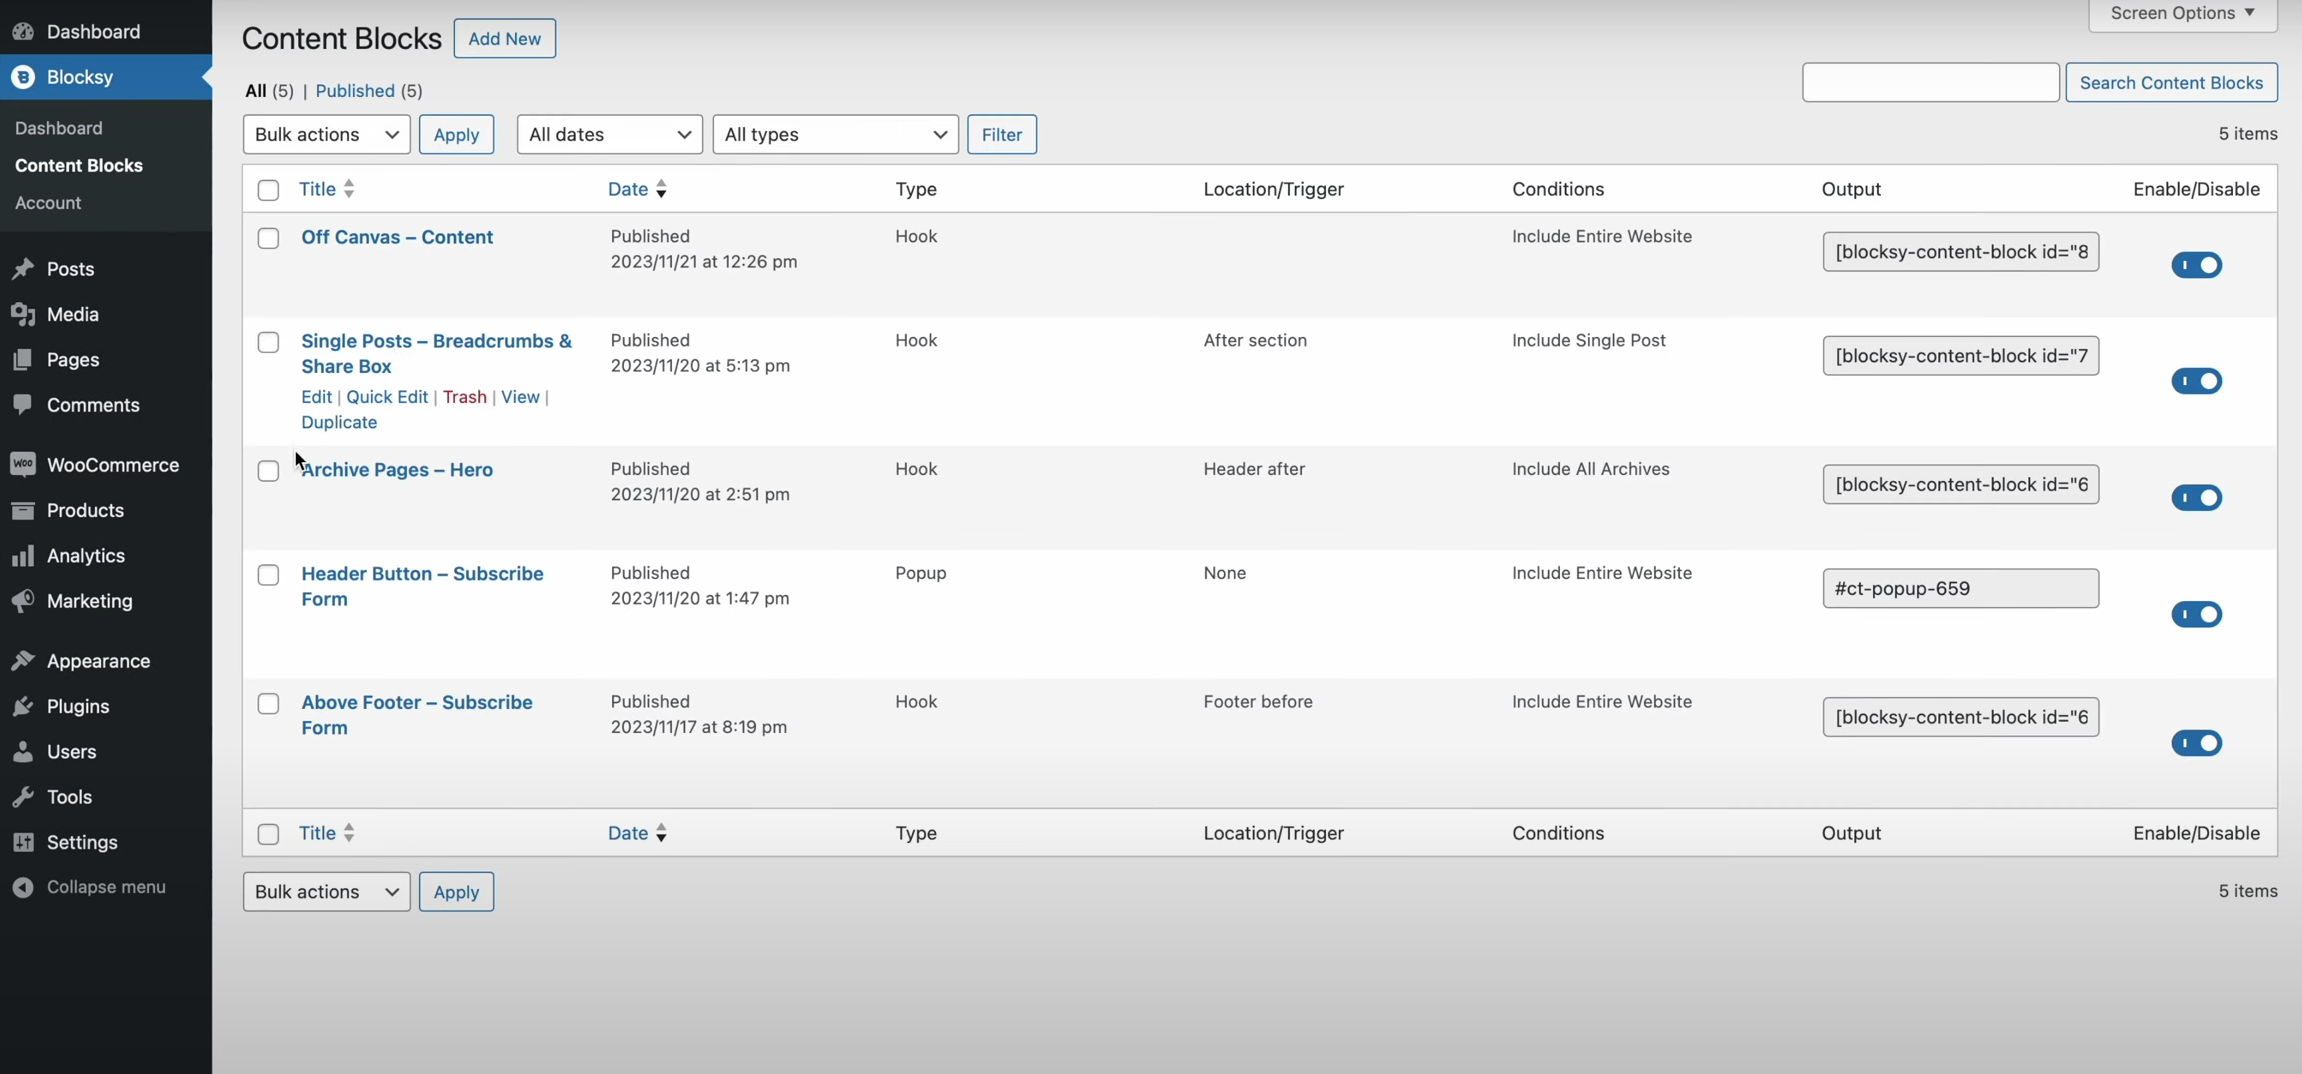
Task: Disable the Off Canvas – Content block toggle
Action: point(2195,265)
